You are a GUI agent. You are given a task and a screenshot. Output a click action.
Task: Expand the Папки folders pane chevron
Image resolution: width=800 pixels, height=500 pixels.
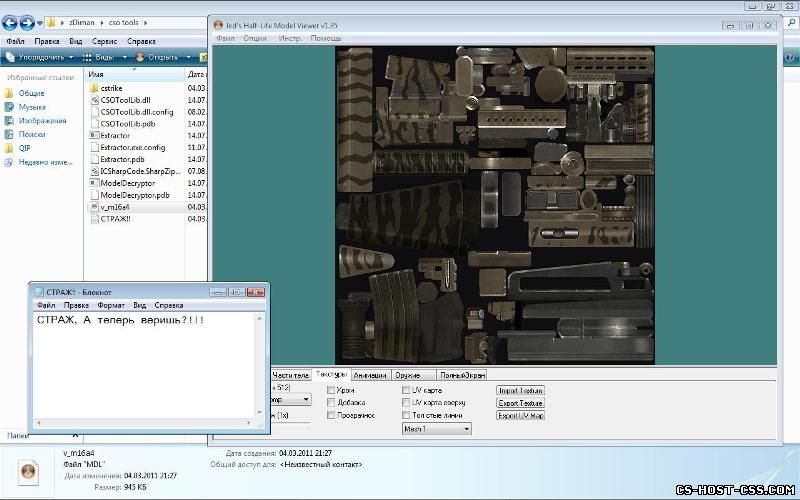[76, 436]
